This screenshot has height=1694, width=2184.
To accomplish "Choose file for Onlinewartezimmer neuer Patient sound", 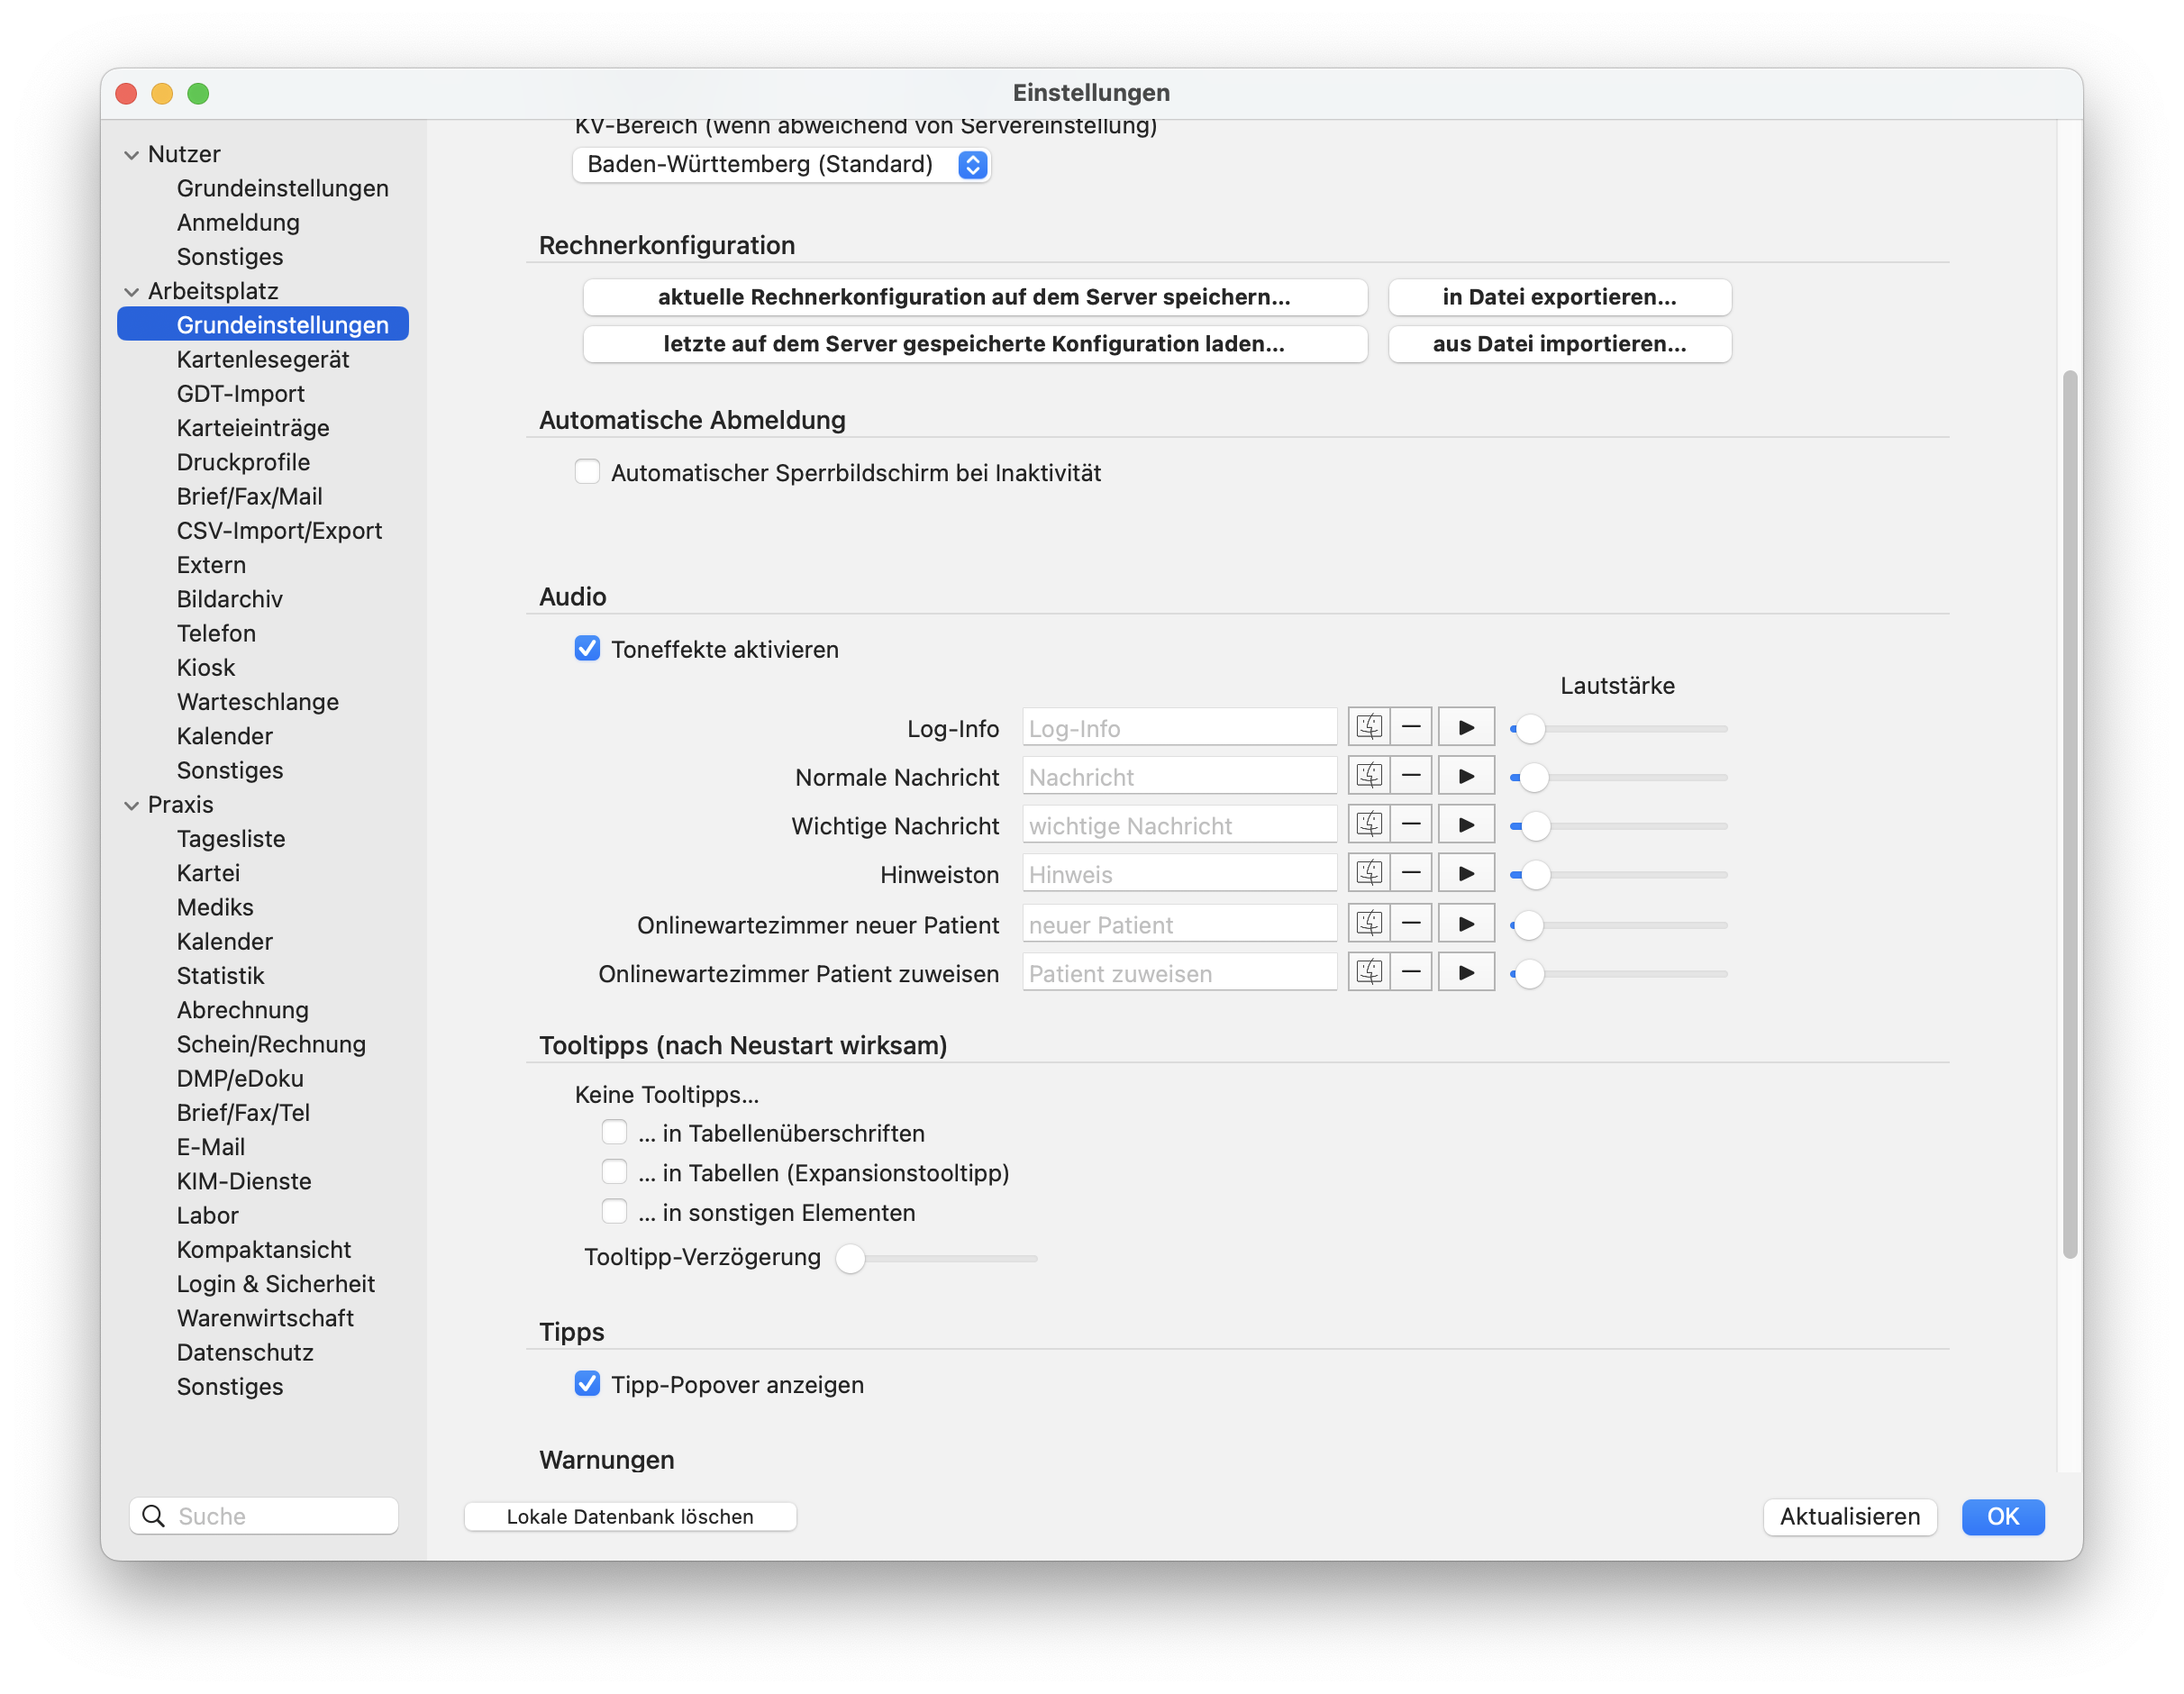I will [x=1368, y=924].
